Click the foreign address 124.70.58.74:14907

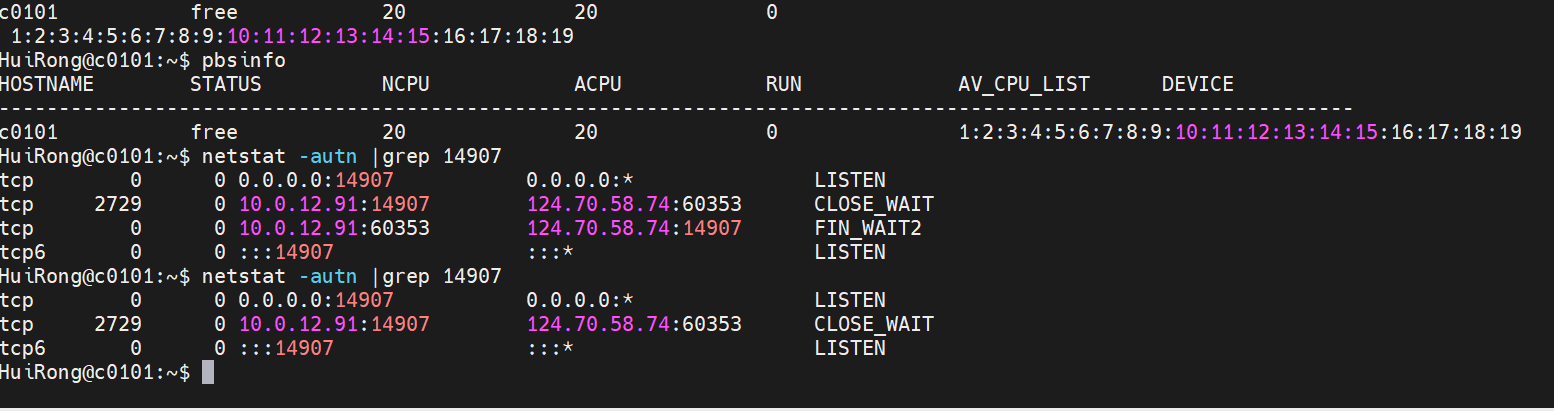tap(634, 228)
